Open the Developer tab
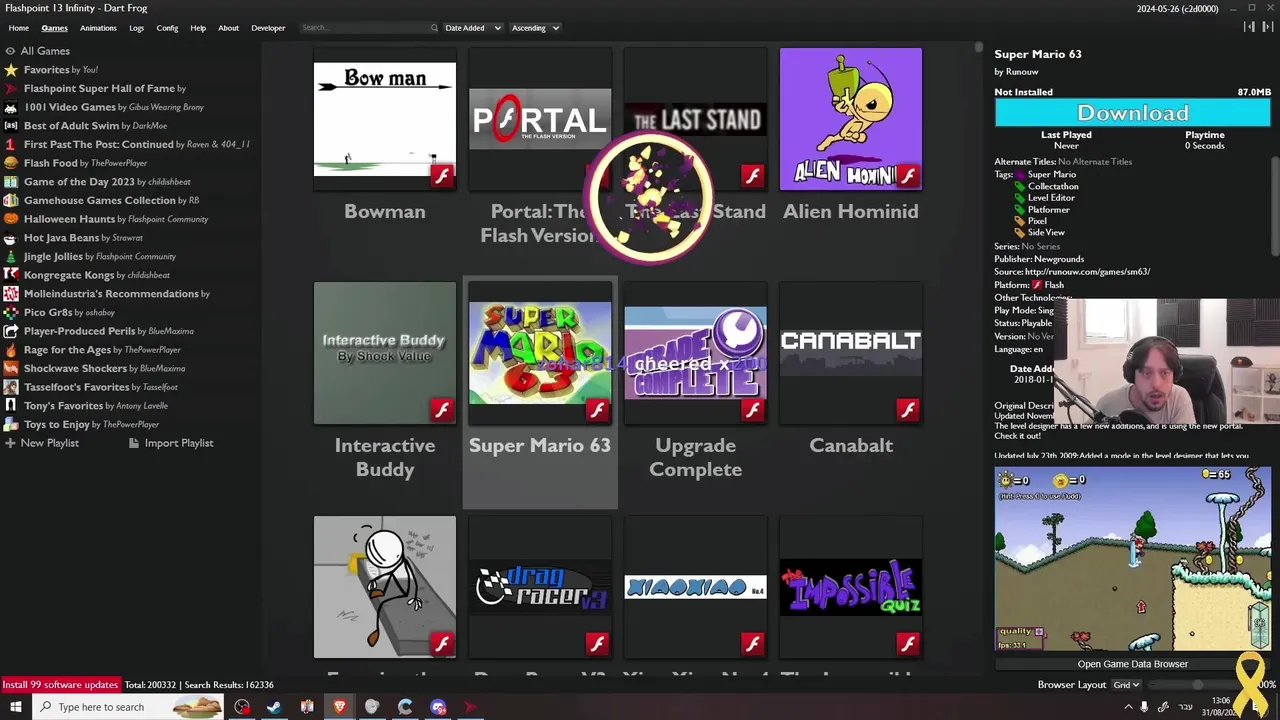 coord(268,28)
